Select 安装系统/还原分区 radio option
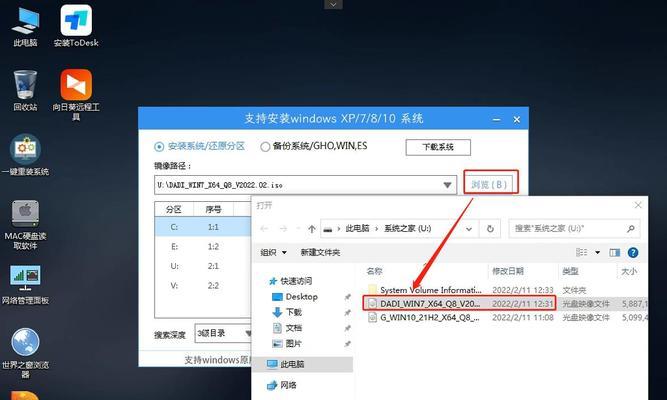This screenshot has height=400, width=667. pos(199,146)
